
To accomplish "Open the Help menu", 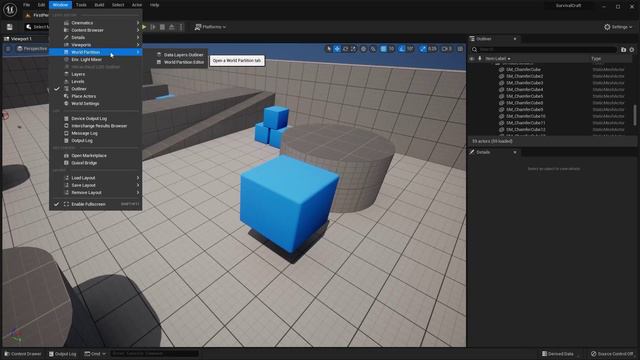I will pyautogui.click(x=154, y=5).
